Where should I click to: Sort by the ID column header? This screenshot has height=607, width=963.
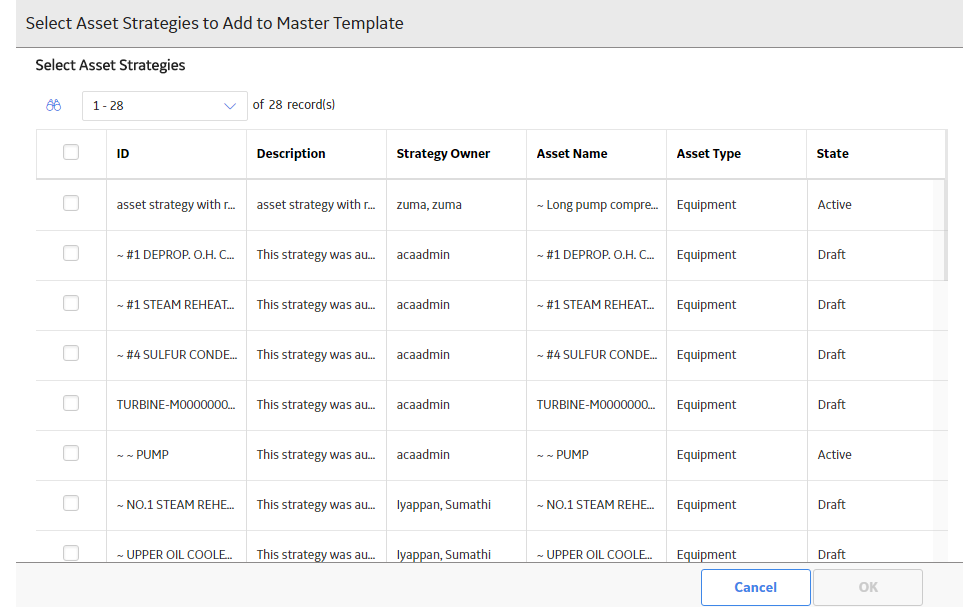coord(123,154)
